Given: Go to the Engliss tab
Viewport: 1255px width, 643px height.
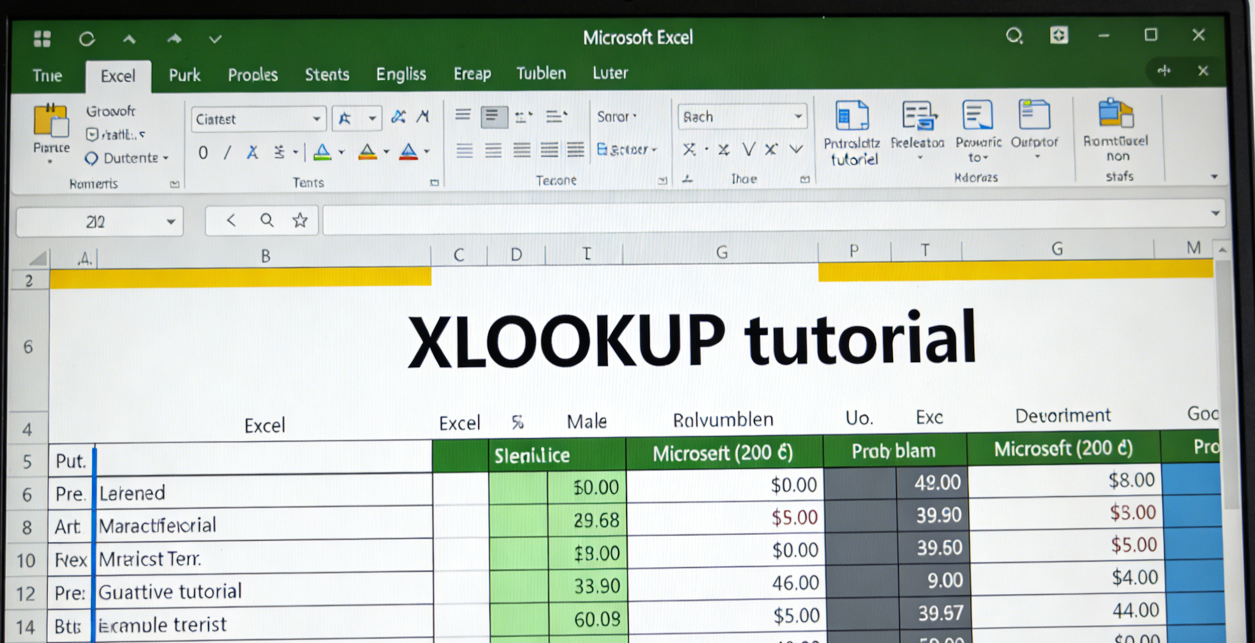Looking at the screenshot, I should [x=401, y=74].
